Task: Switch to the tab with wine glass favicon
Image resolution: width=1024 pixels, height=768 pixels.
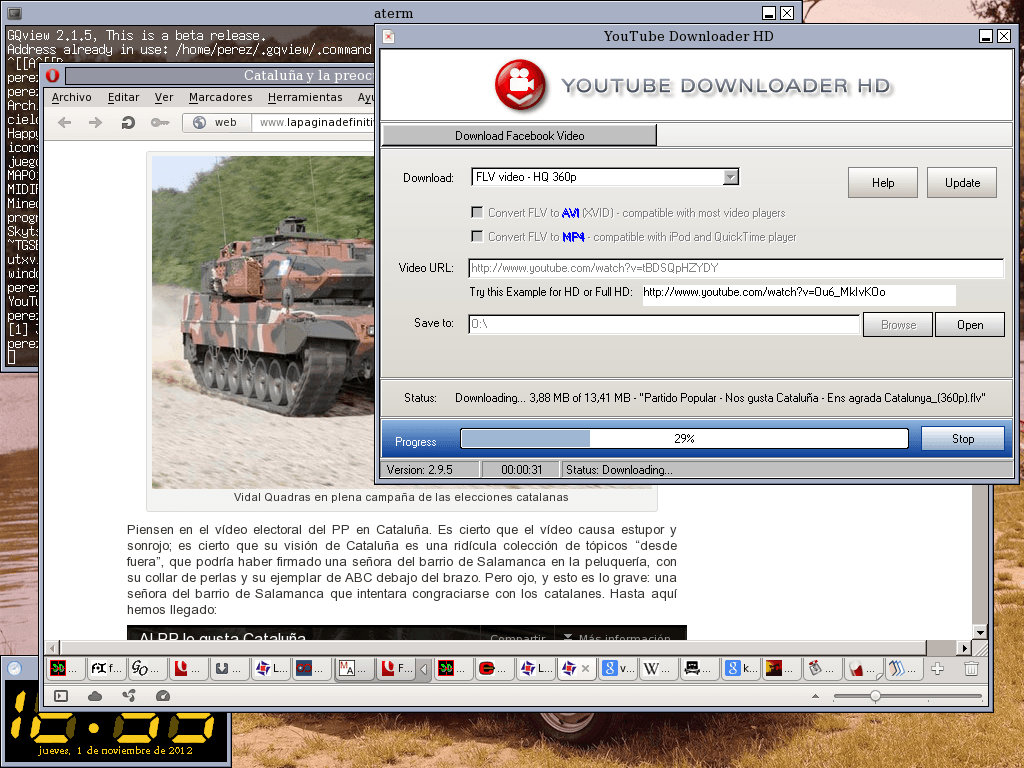Action: [863, 669]
